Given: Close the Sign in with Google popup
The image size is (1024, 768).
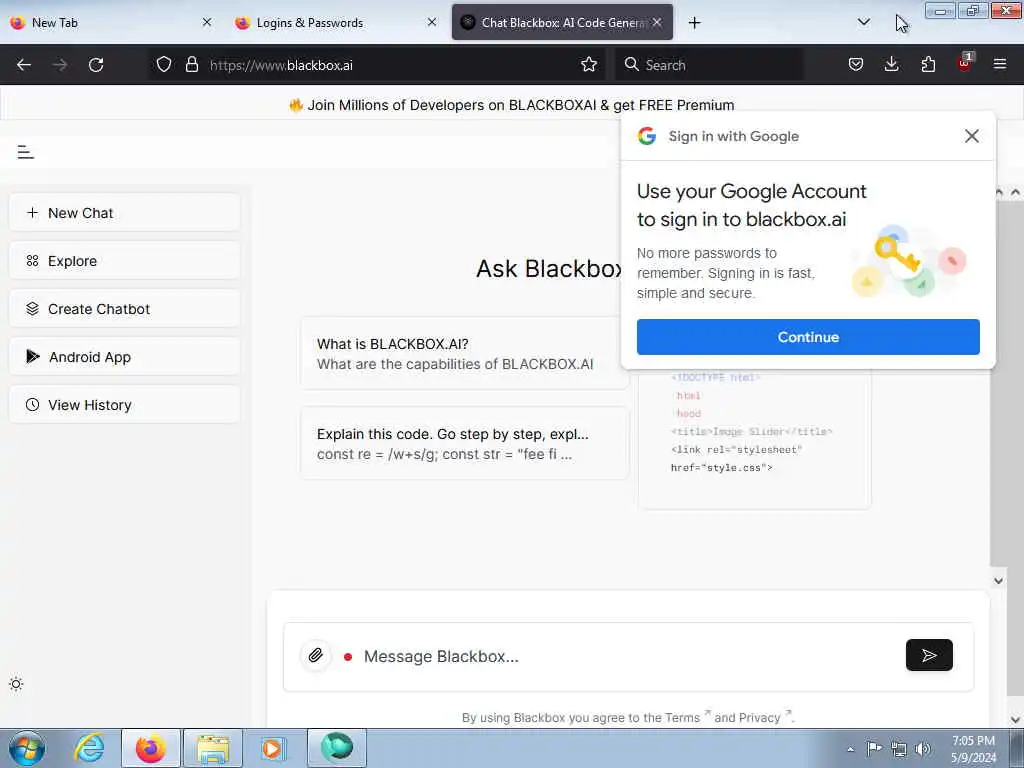Looking at the screenshot, I should 971,136.
